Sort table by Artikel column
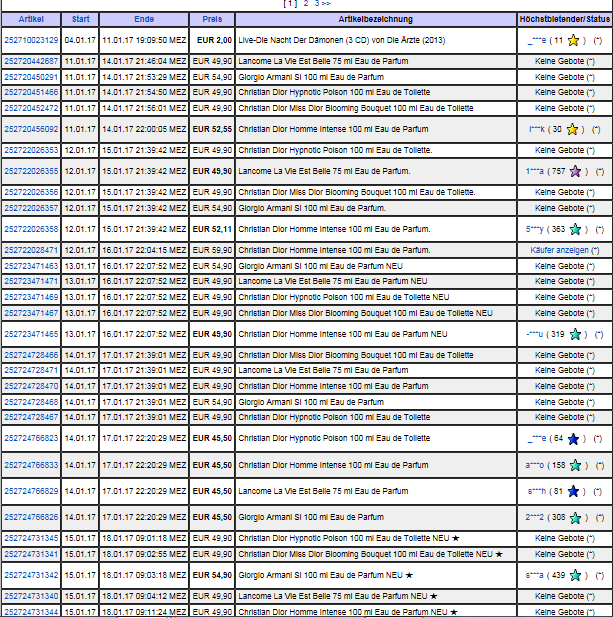 tap(31, 19)
